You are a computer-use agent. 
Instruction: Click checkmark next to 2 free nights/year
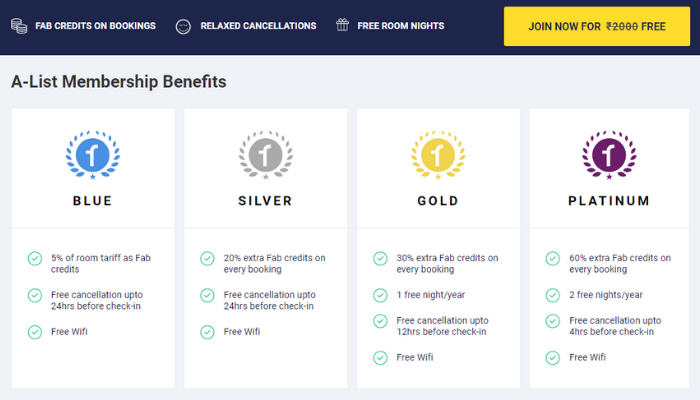coord(552,295)
